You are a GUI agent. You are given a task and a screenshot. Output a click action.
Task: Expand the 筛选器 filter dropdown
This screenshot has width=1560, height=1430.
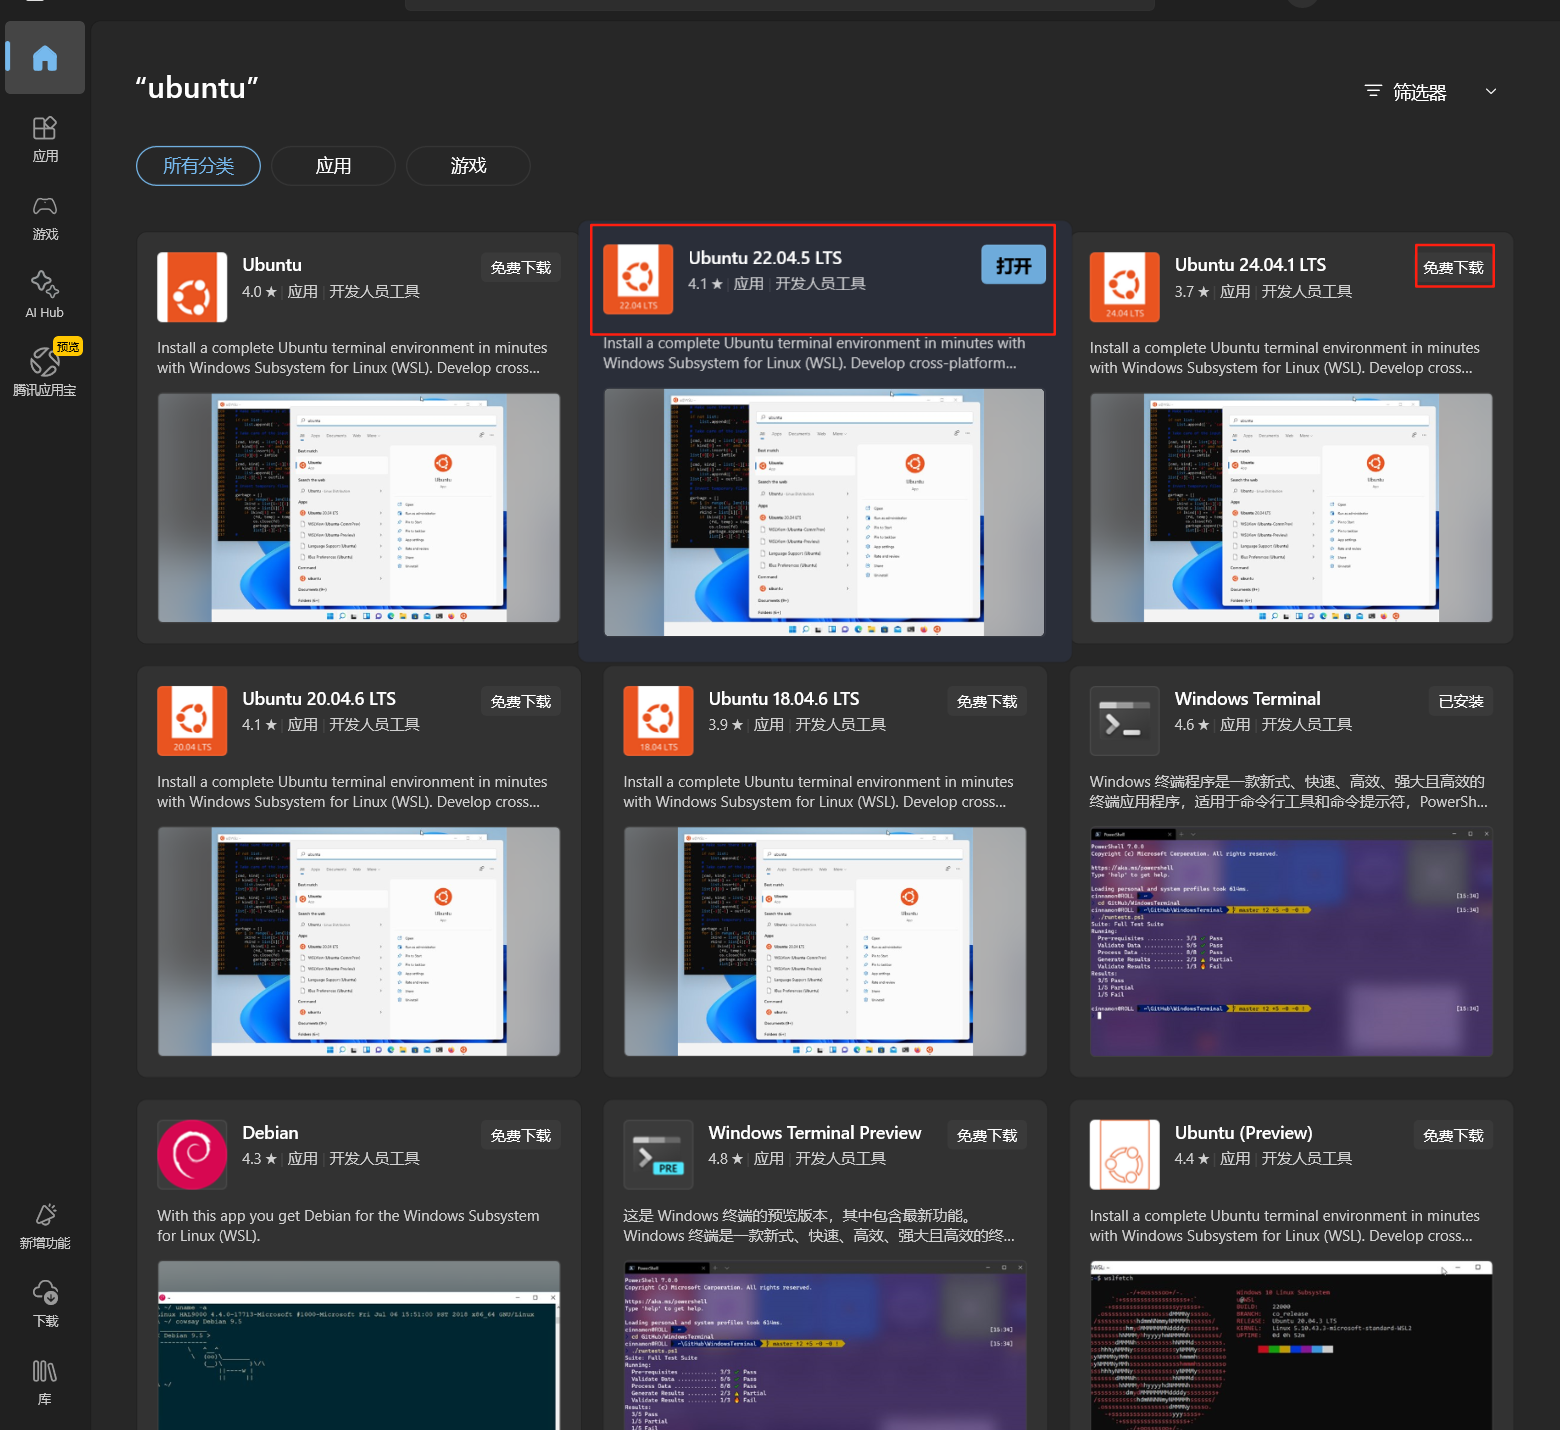(x=1432, y=92)
